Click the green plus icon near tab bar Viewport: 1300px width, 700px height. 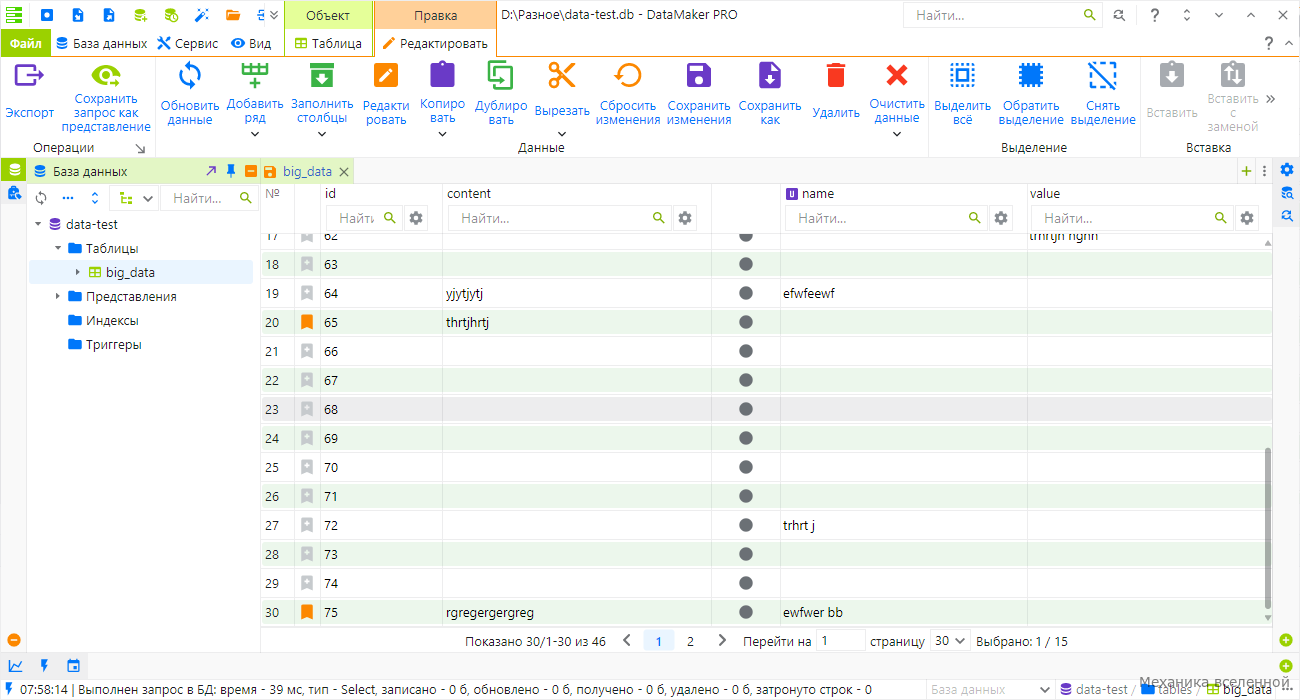click(x=1246, y=171)
